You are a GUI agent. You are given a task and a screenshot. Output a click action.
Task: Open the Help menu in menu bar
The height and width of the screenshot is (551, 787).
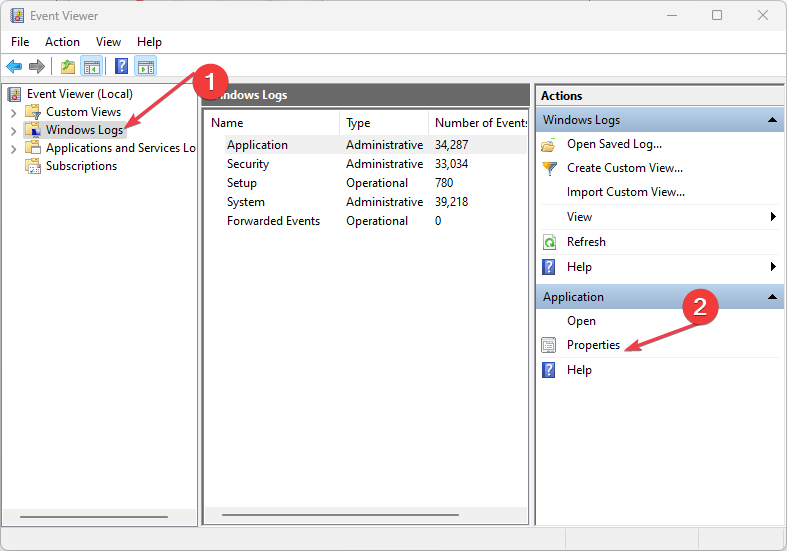pos(149,42)
